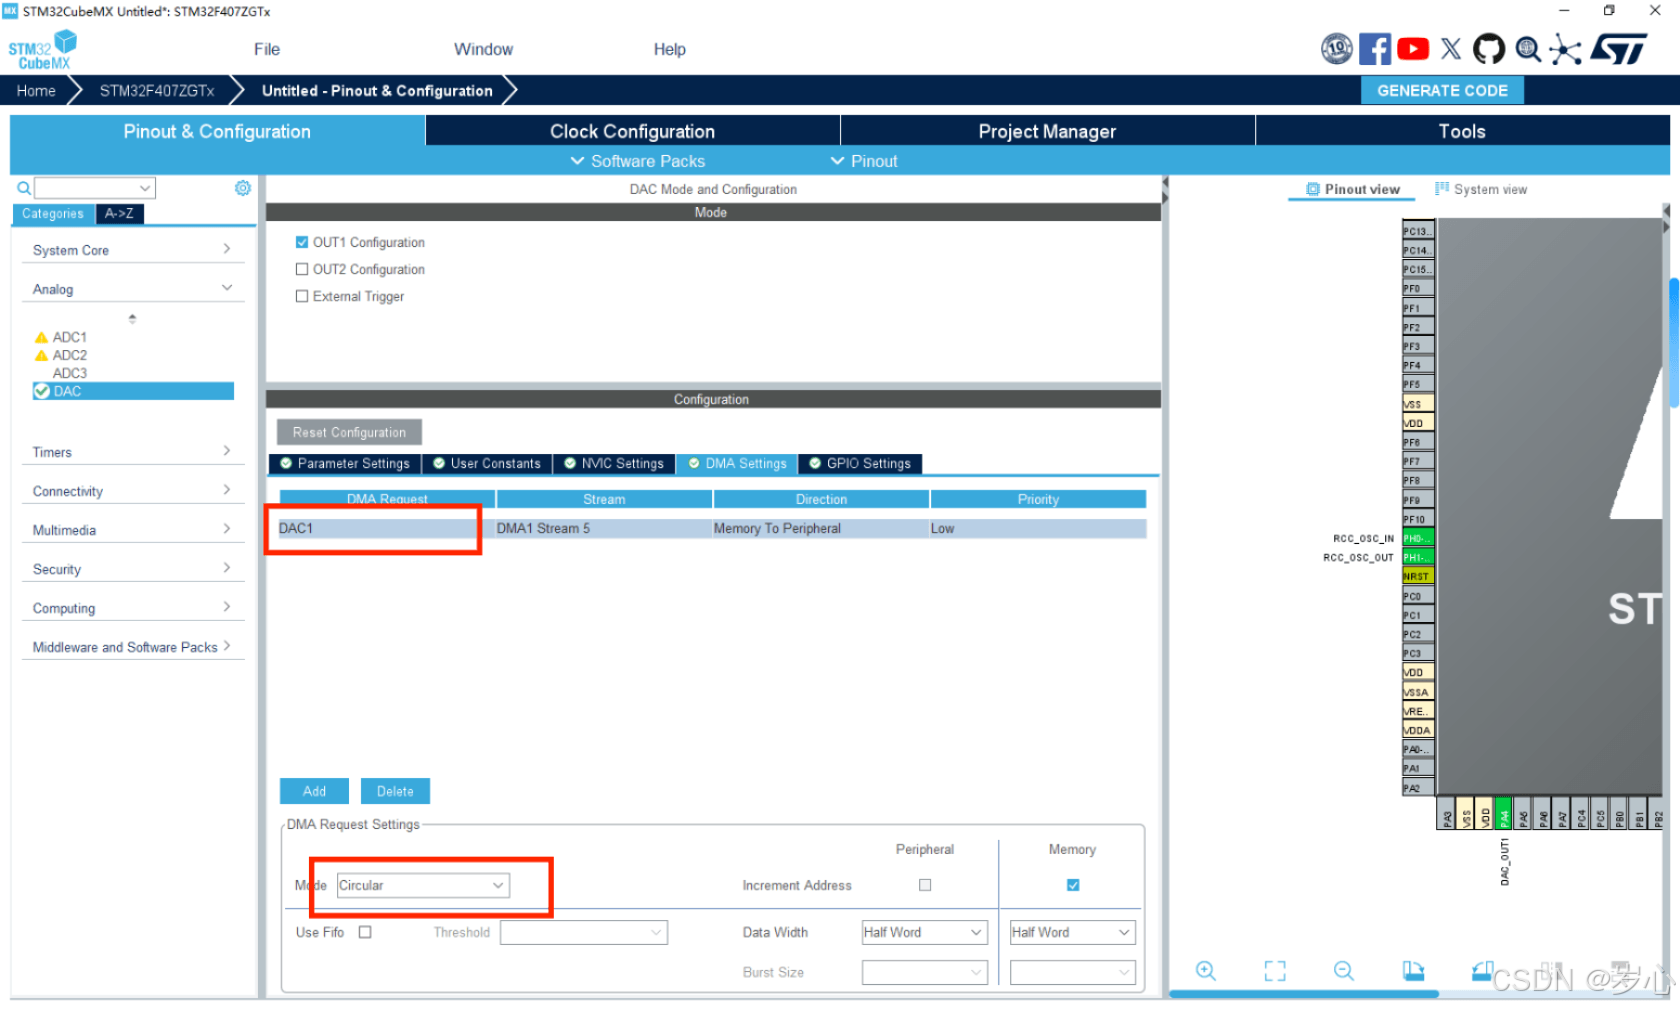Open the User Constants tab

[x=487, y=463]
